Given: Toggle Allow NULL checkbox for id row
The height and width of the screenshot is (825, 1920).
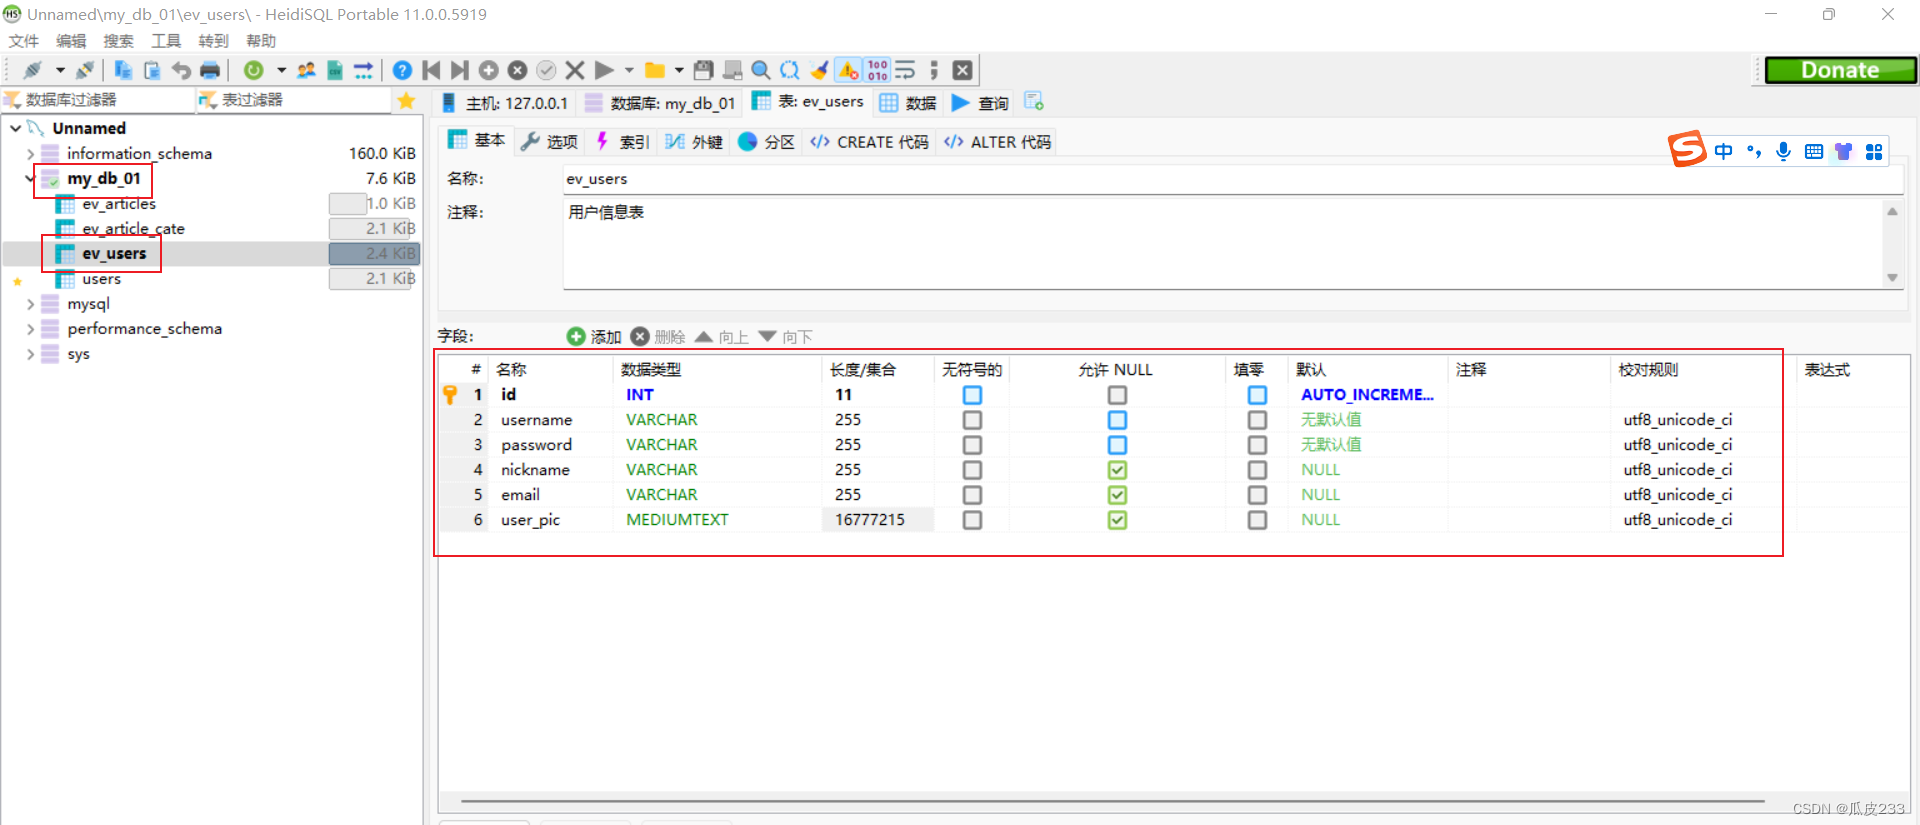Looking at the screenshot, I should [x=1117, y=395].
